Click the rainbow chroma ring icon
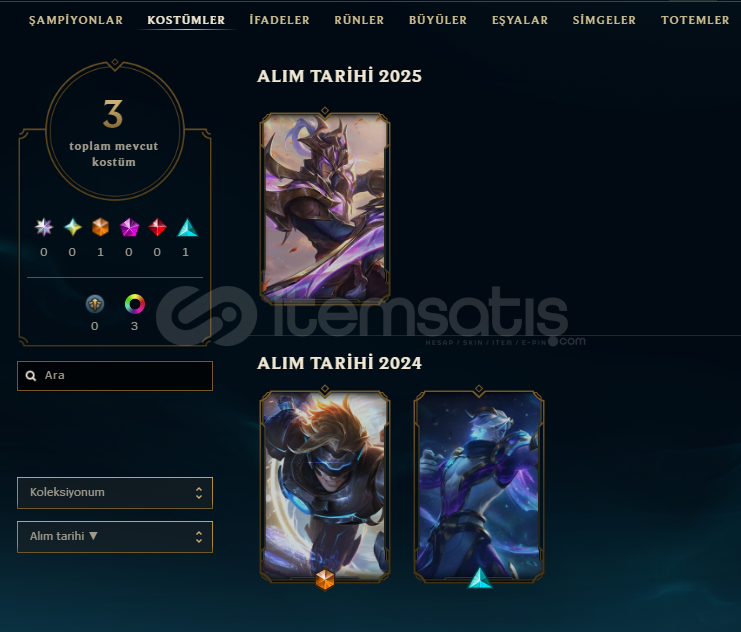Image resolution: width=741 pixels, height=632 pixels. click(x=135, y=304)
